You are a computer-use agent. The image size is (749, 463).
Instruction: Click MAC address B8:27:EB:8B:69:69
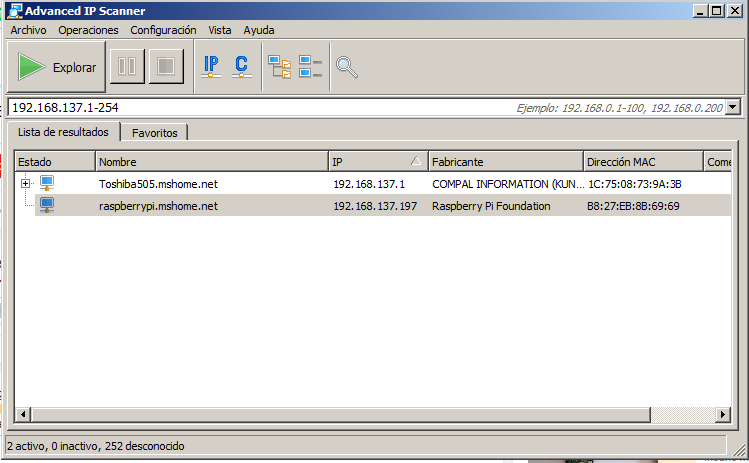[633, 206]
